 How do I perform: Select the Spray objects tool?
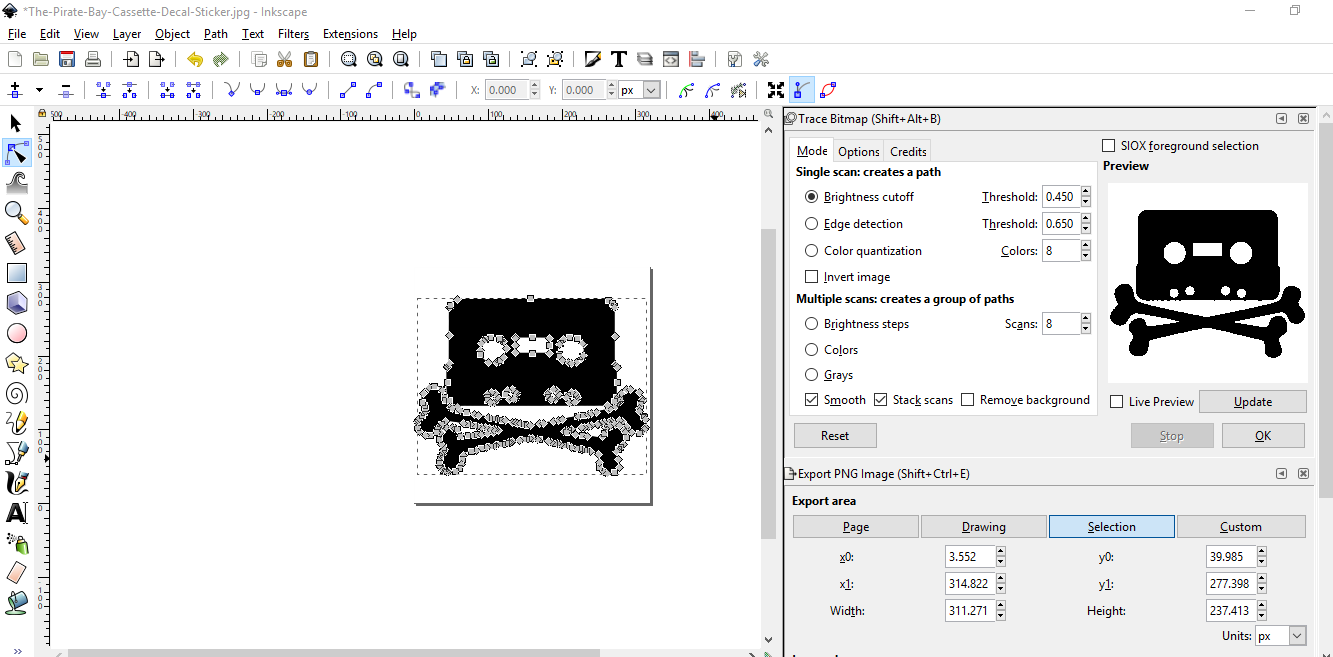[16, 543]
